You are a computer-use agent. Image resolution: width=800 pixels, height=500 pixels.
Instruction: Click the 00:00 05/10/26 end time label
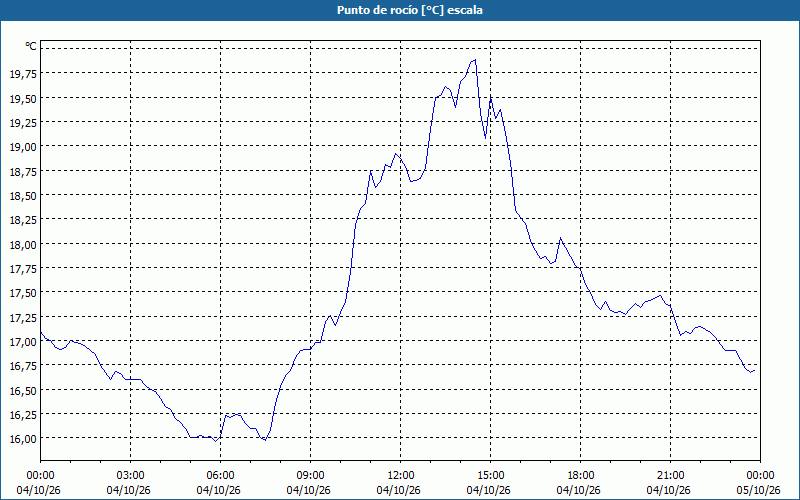coord(758,483)
